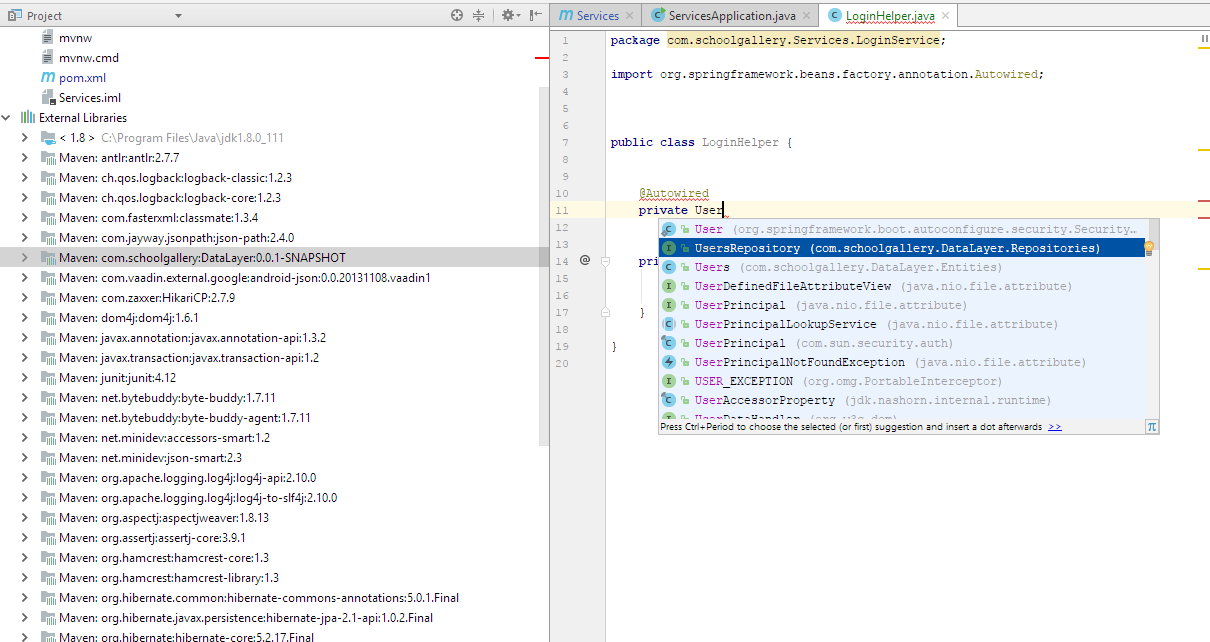Collapse the method fold marker on line 14

[x=605, y=260]
